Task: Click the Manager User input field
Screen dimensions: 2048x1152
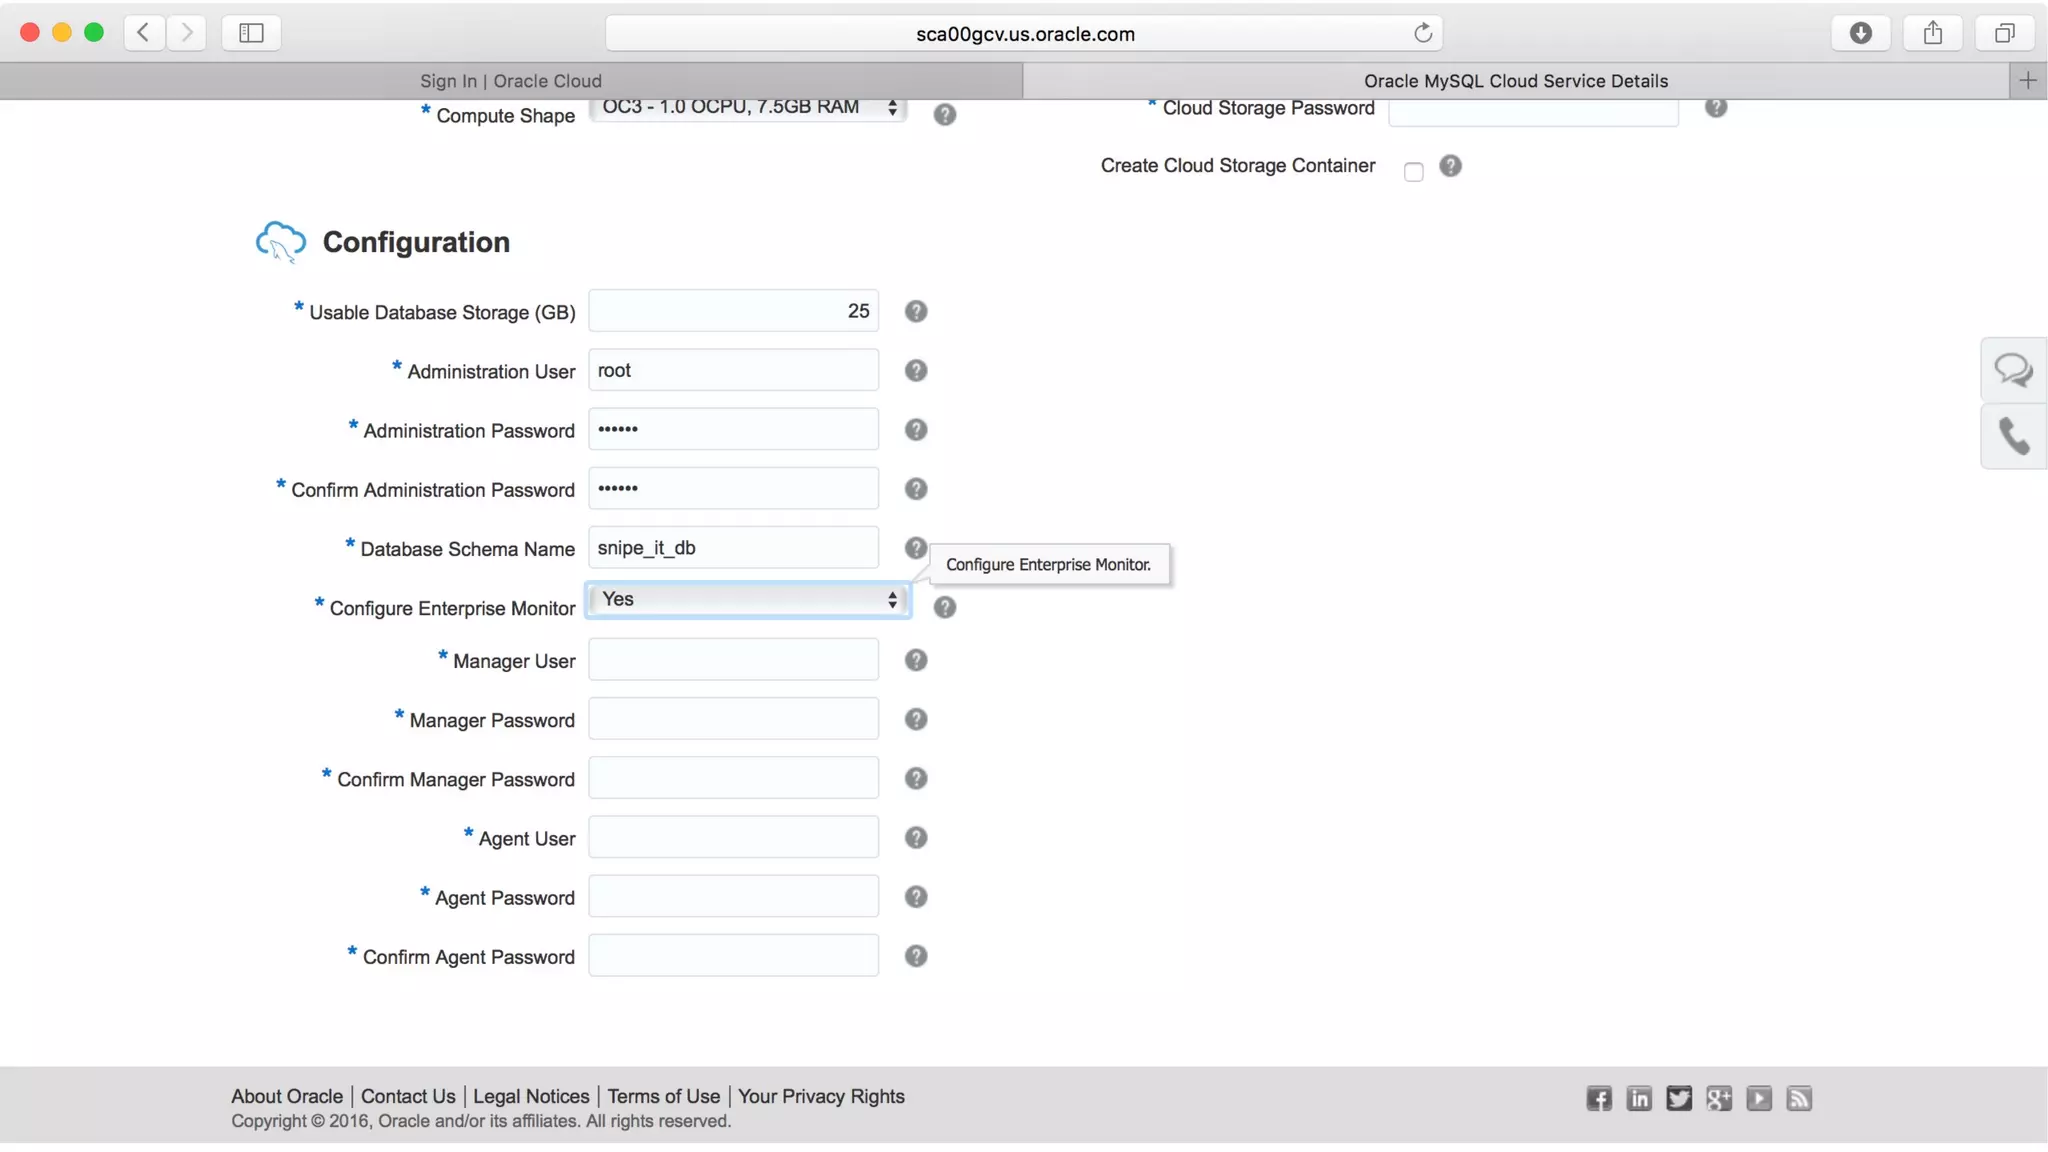Action: click(733, 660)
